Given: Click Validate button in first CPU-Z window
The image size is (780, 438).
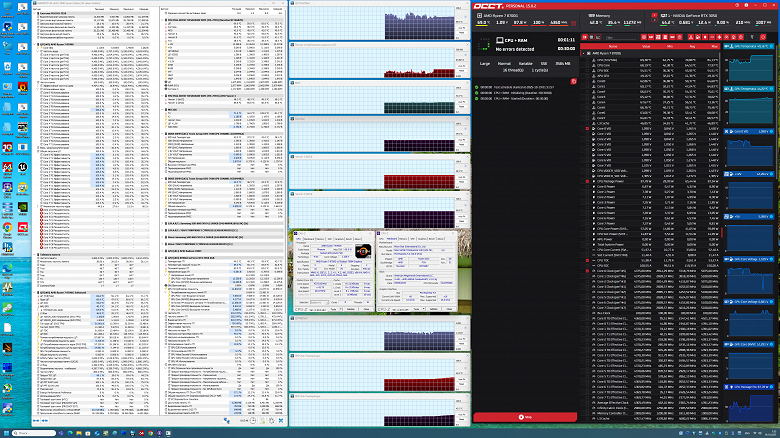Looking at the screenshot, I should click(351, 309).
